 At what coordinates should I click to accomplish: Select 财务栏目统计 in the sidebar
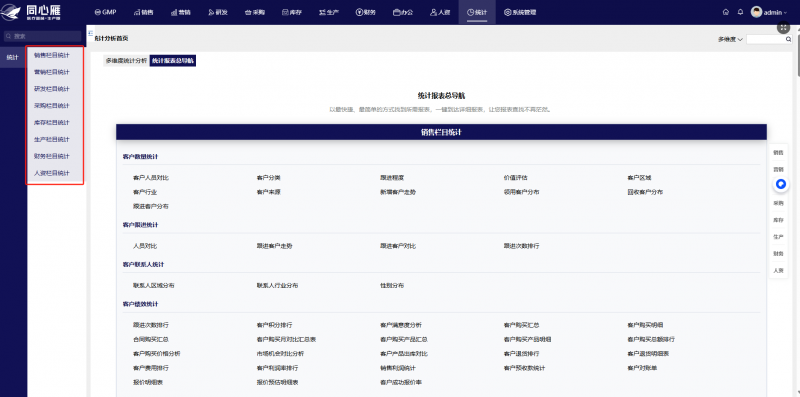[52, 156]
